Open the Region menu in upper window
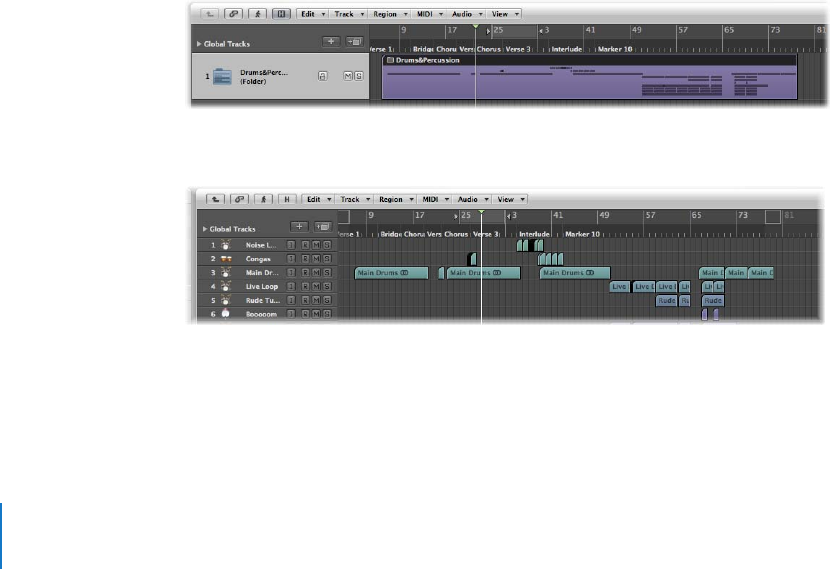830x569 pixels. (390, 14)
